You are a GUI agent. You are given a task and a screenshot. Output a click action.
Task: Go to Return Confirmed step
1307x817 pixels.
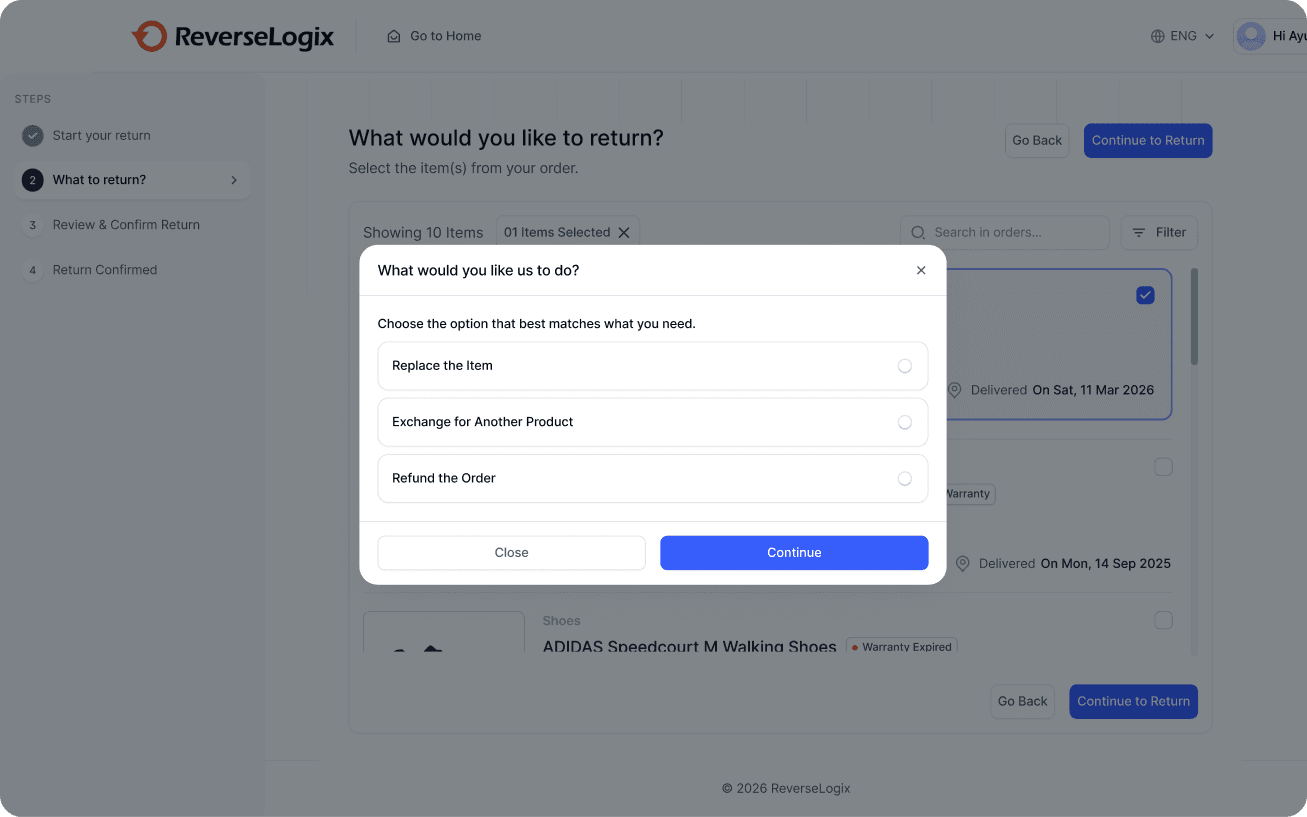[x=105, y=270]
